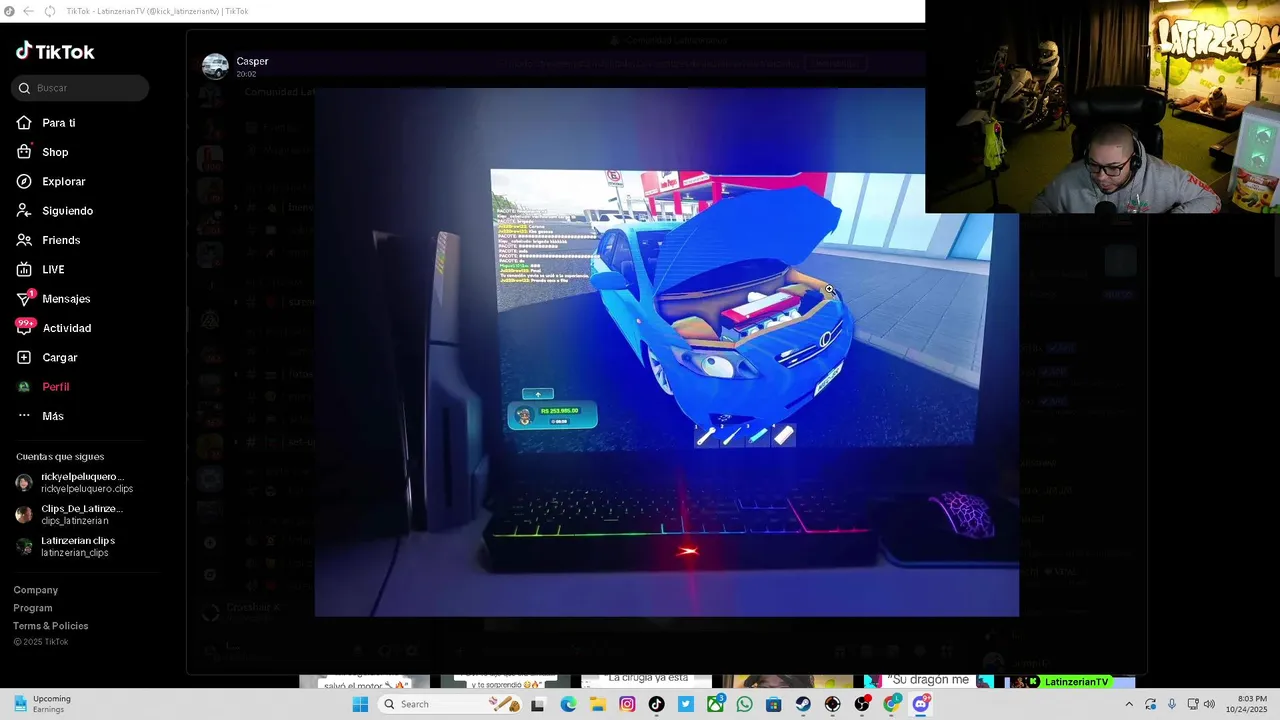Open the Upcoming Earnings taskbar widget
The width and height of the screenshot is (1280, 720).
click(x=42, y=704)
